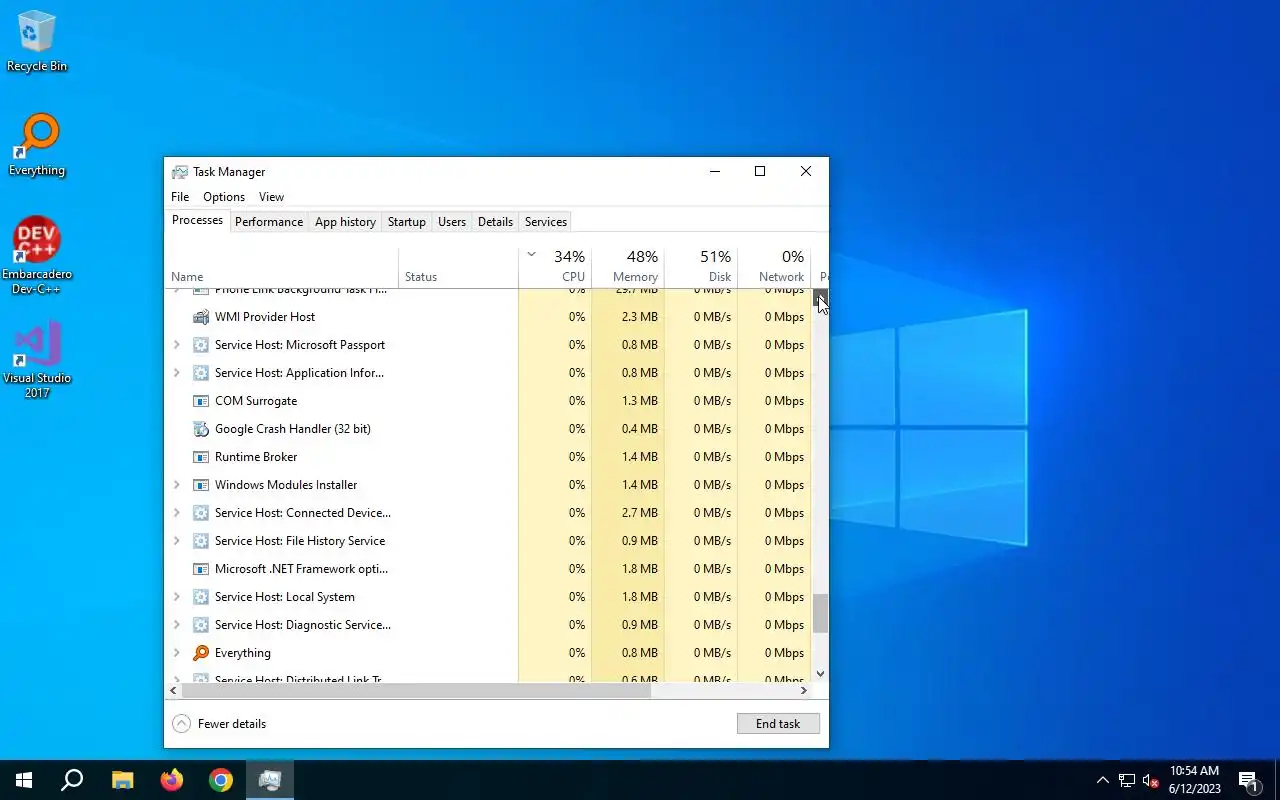Collapse view with Fewer details

coord(219,724)
